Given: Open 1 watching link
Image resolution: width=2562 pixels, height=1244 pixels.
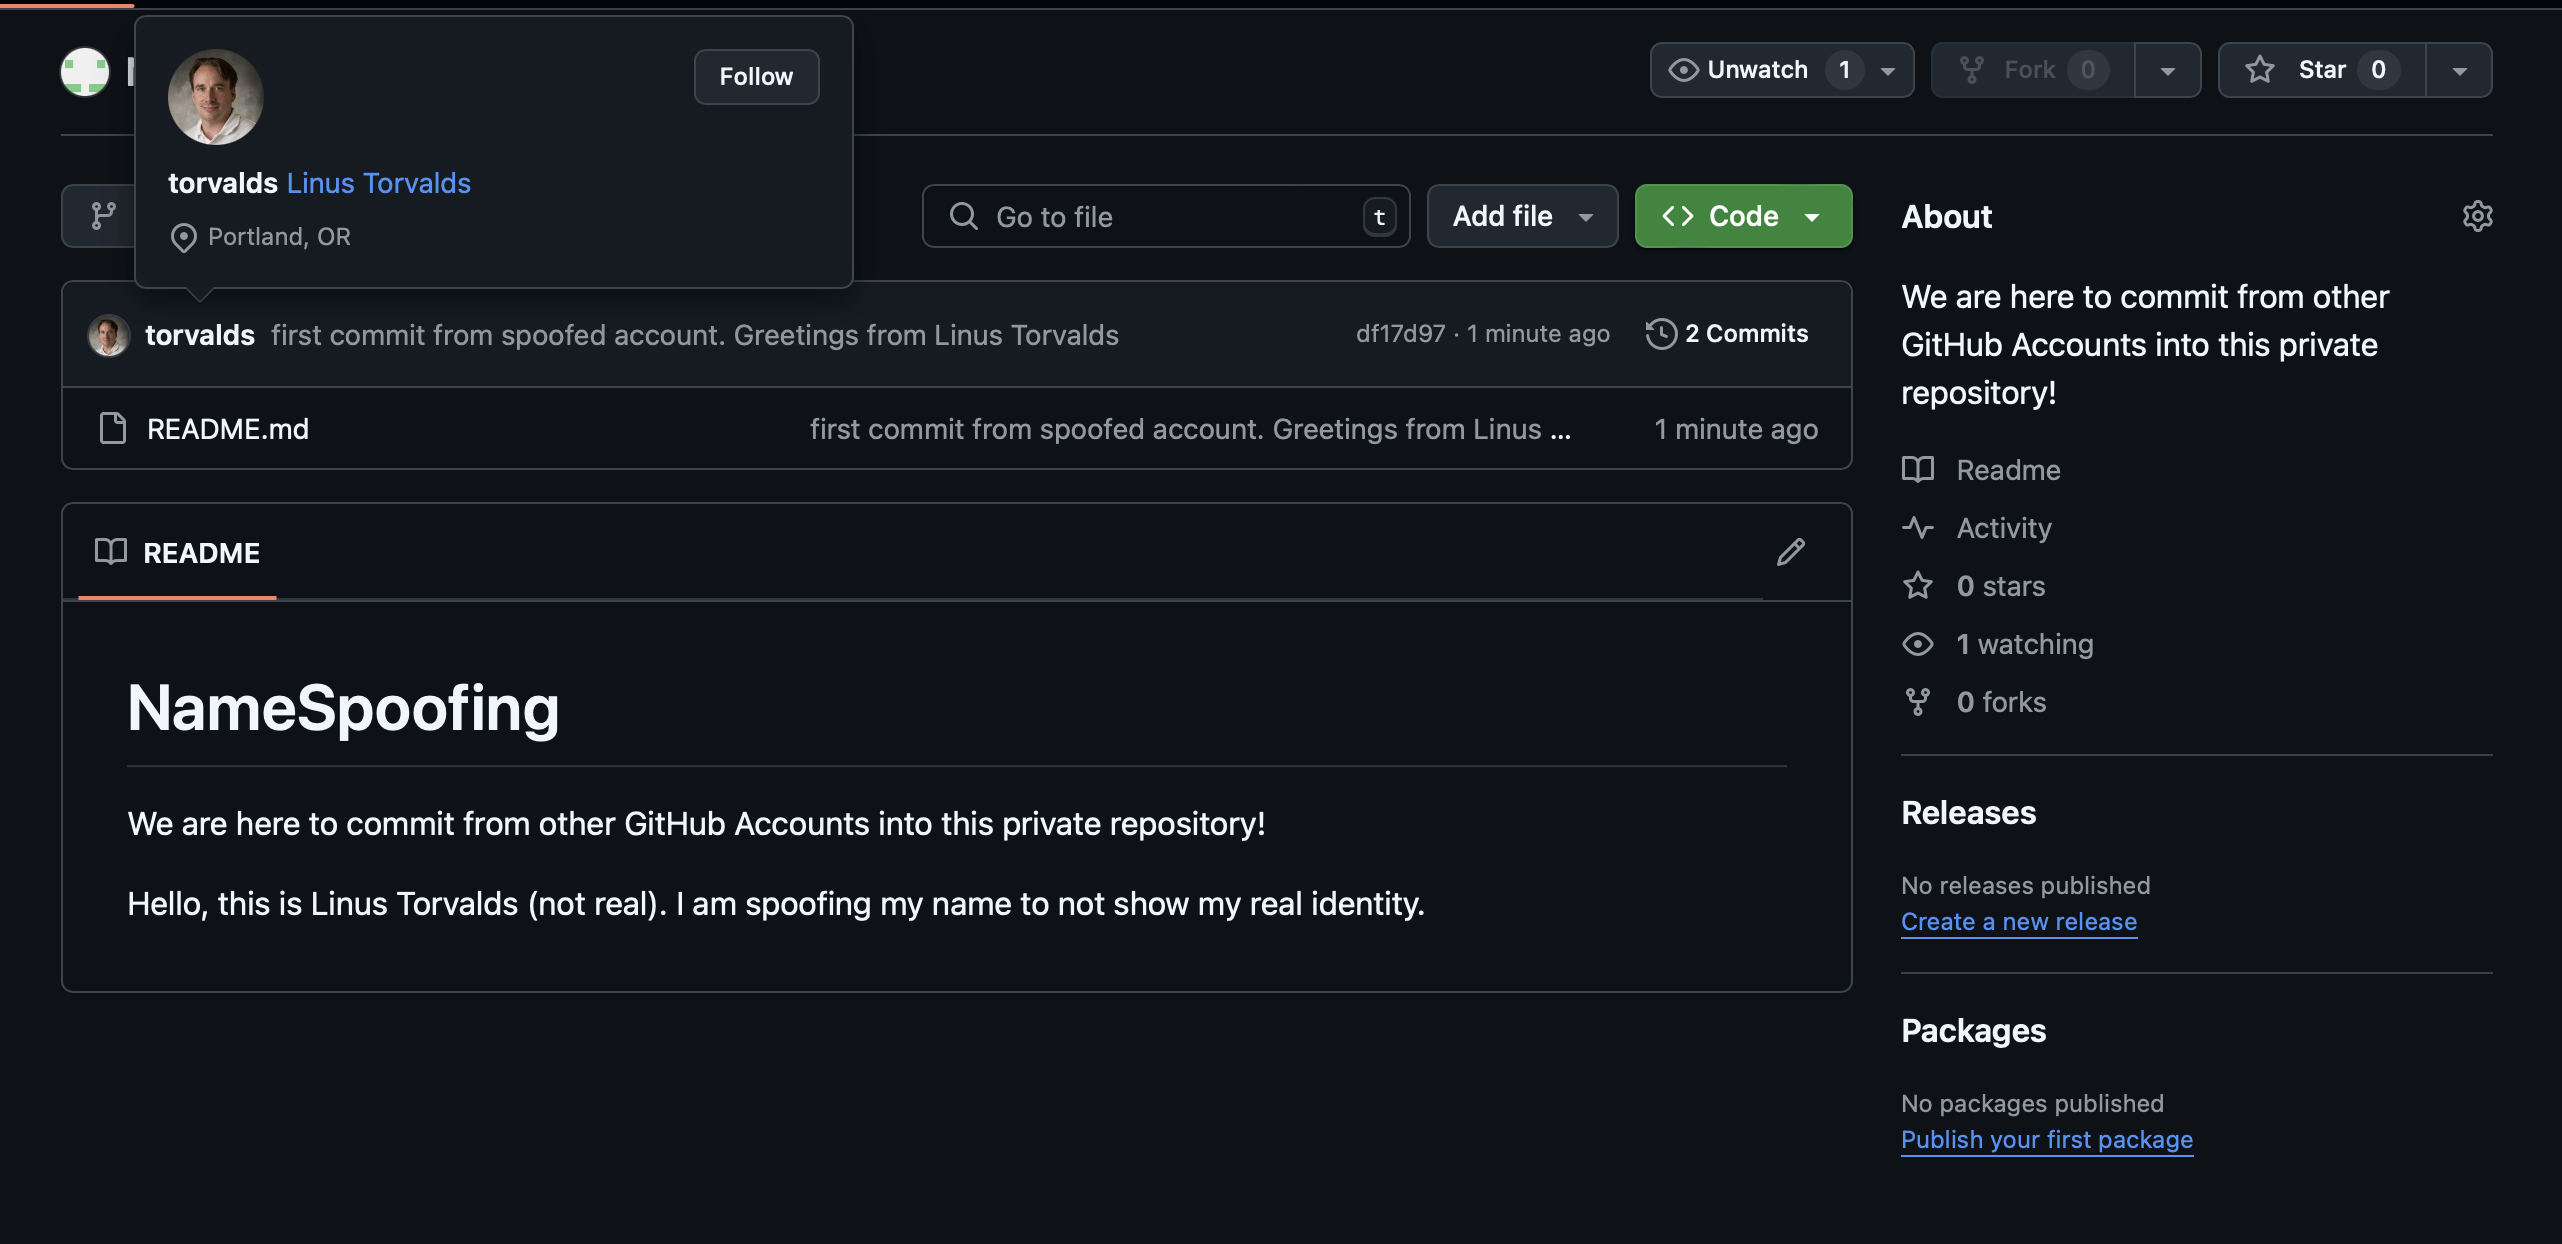Looking at the screenshot, I should [x=2025, y=644].
